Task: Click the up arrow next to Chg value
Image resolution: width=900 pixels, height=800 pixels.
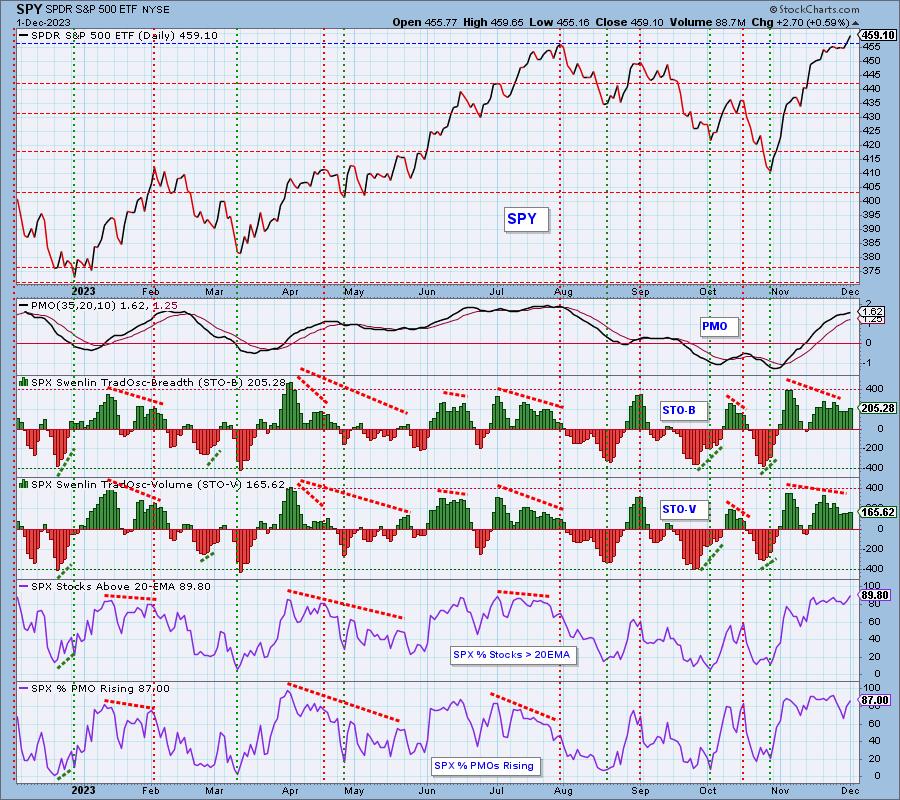Action: point(856,23)
